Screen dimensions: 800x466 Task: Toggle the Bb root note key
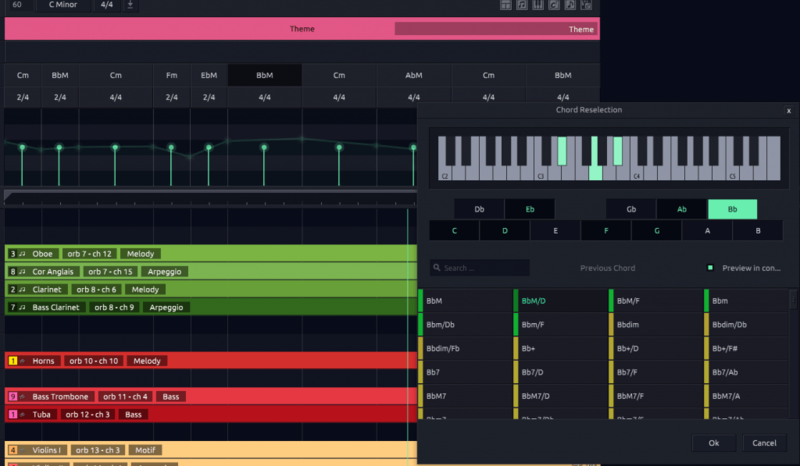(x=732, y=209)
